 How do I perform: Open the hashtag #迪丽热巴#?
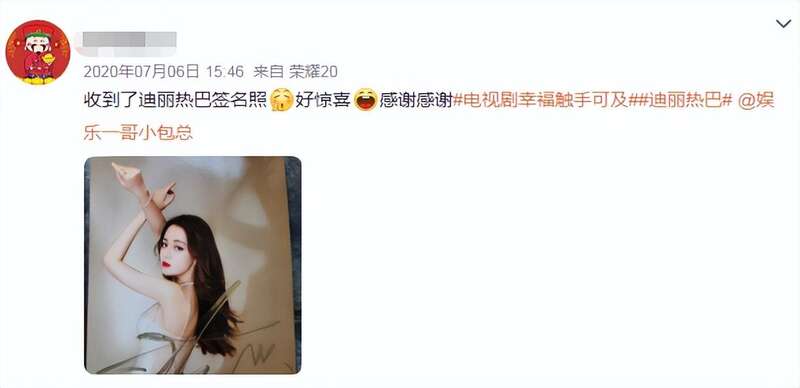coord(684,101)
